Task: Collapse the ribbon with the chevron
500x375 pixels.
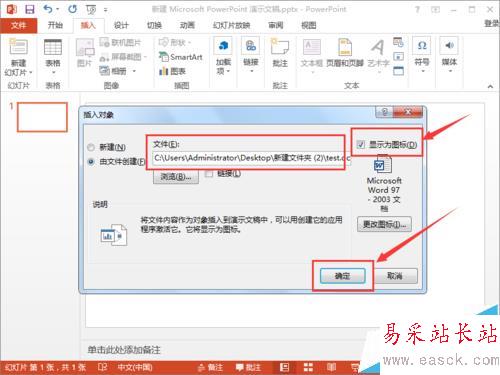Action: click(x=490, y=86)
